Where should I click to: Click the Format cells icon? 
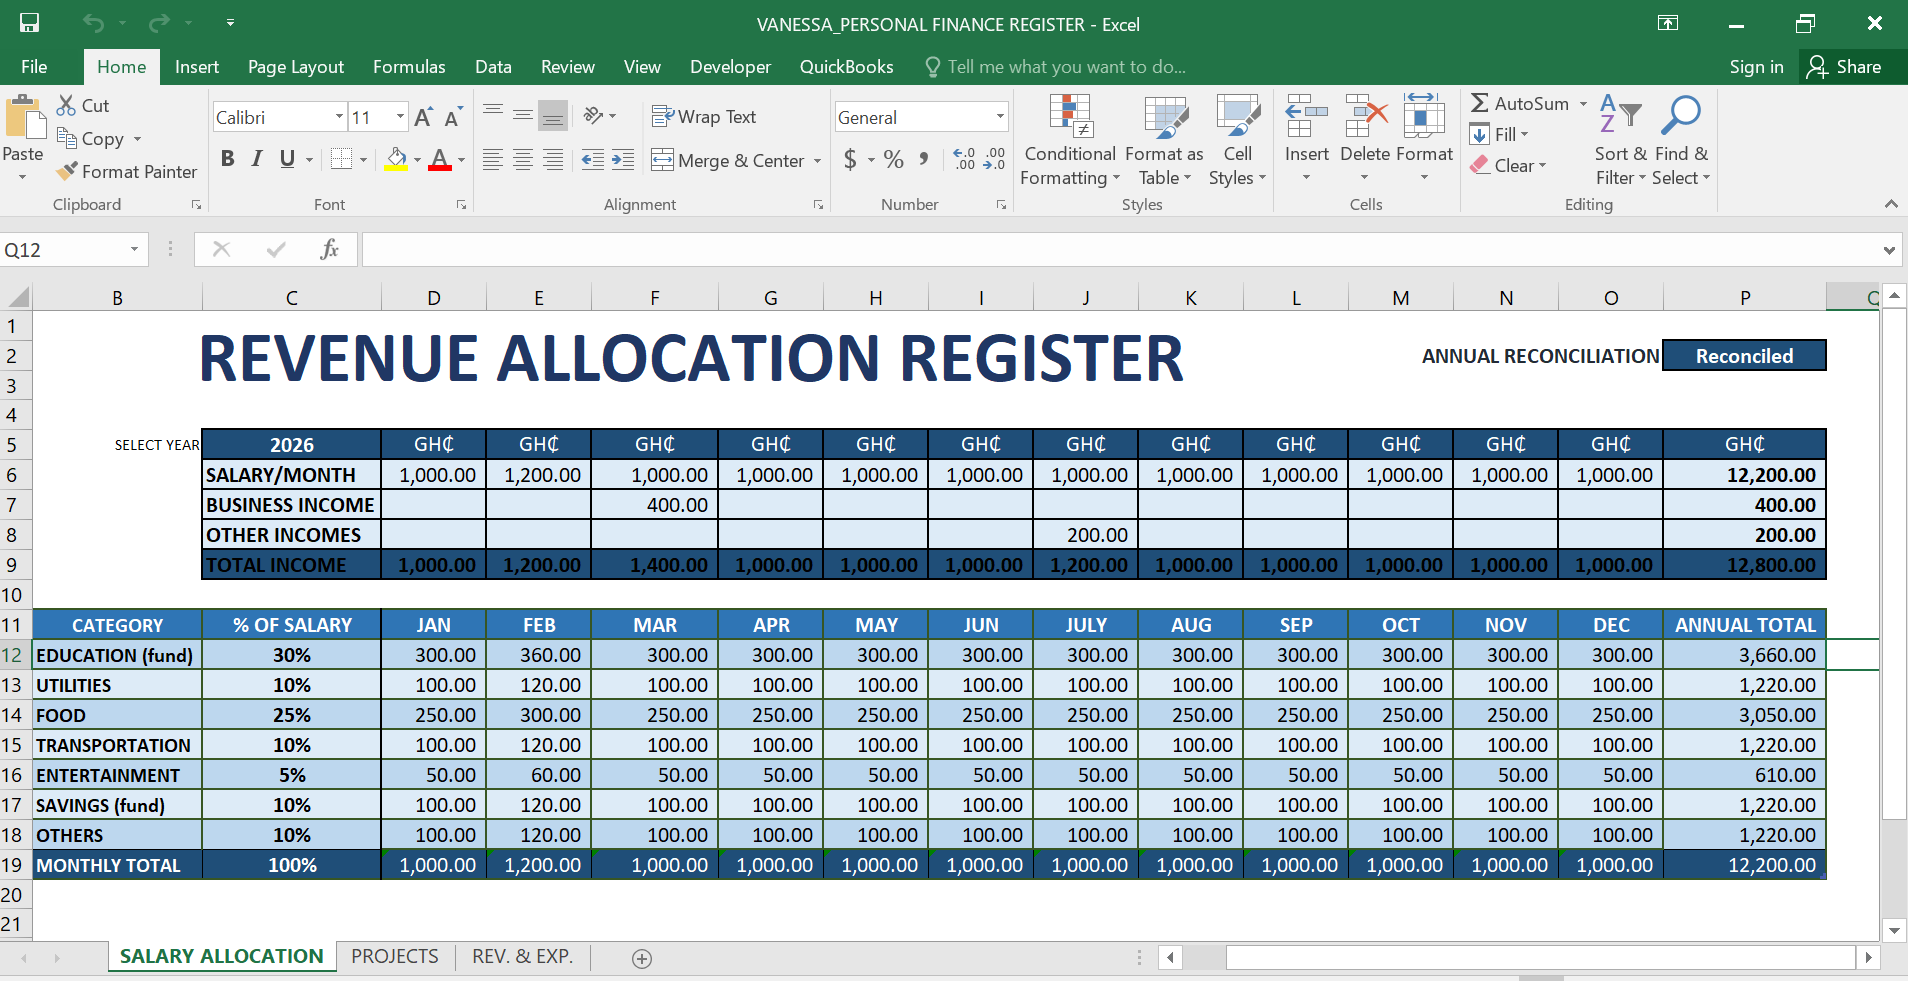click(1424, 116)
